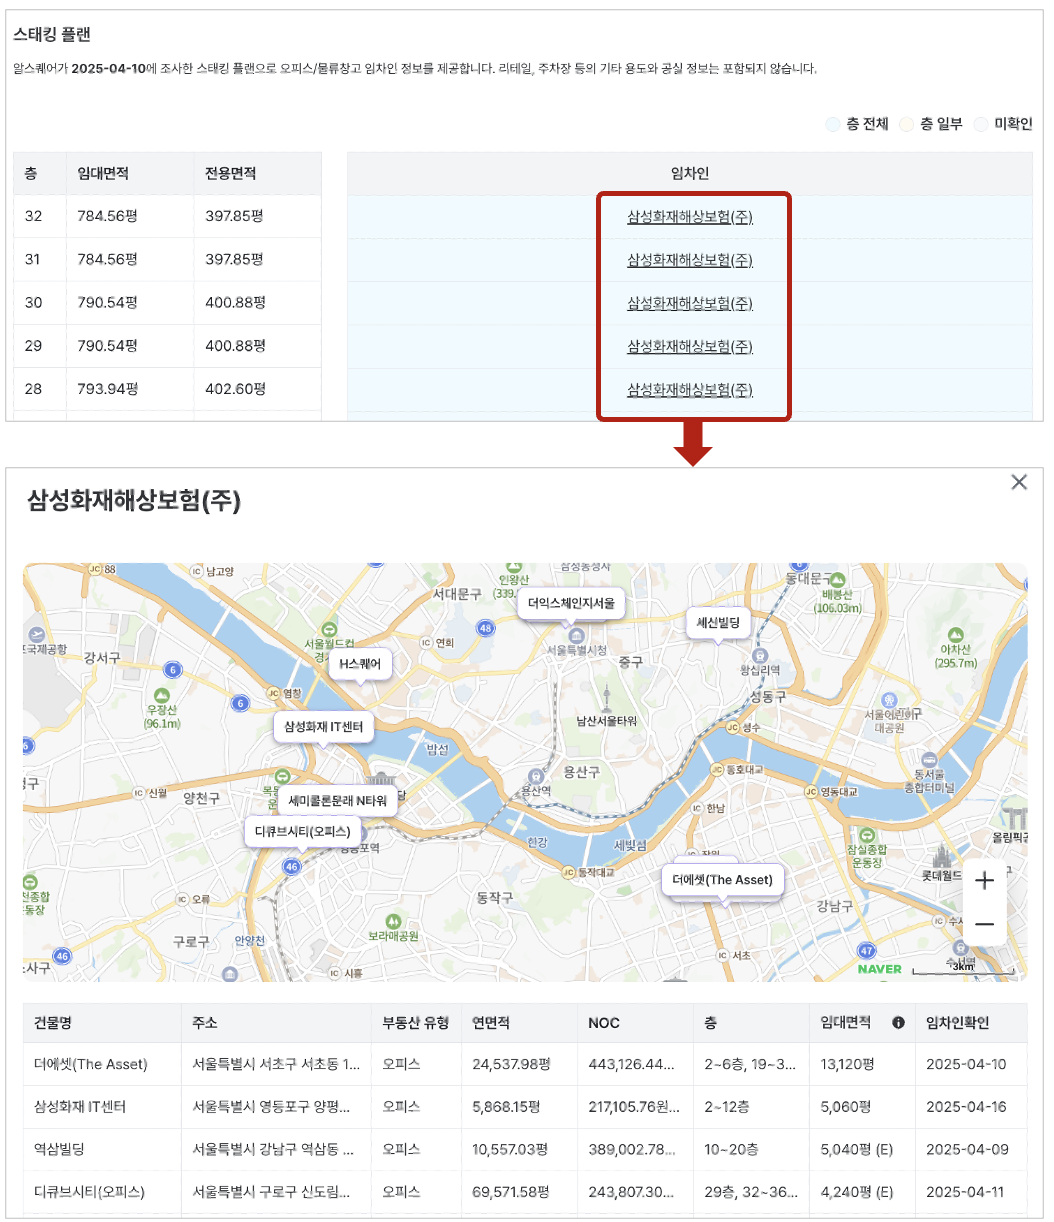Click the 임차인확인 column header
1054x1222 pixels.
(x=971, y=1023)
